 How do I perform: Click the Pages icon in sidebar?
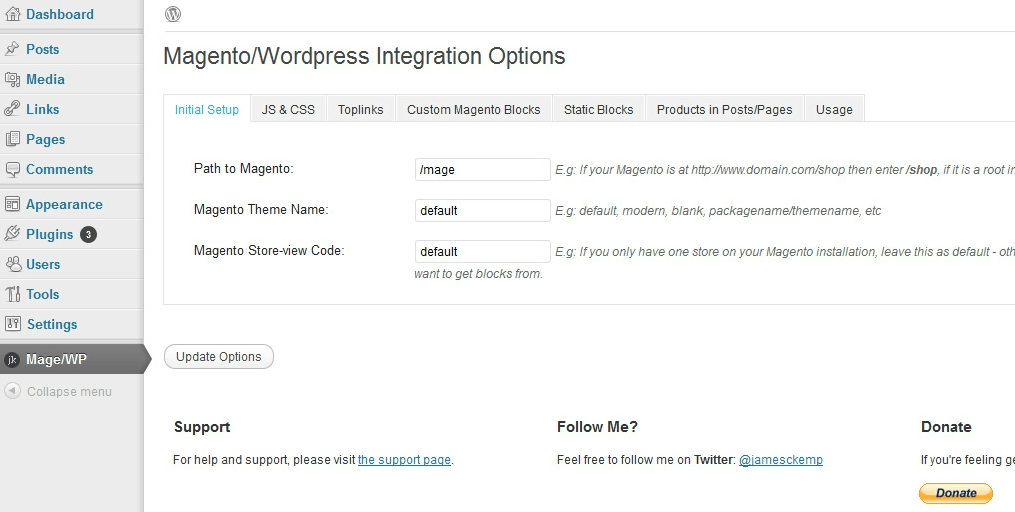(12, 139)
